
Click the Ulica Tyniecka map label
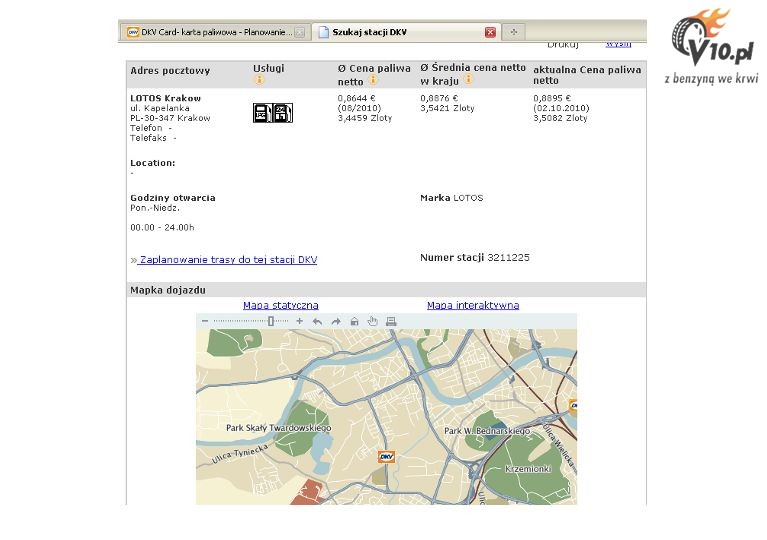[240, 454]
